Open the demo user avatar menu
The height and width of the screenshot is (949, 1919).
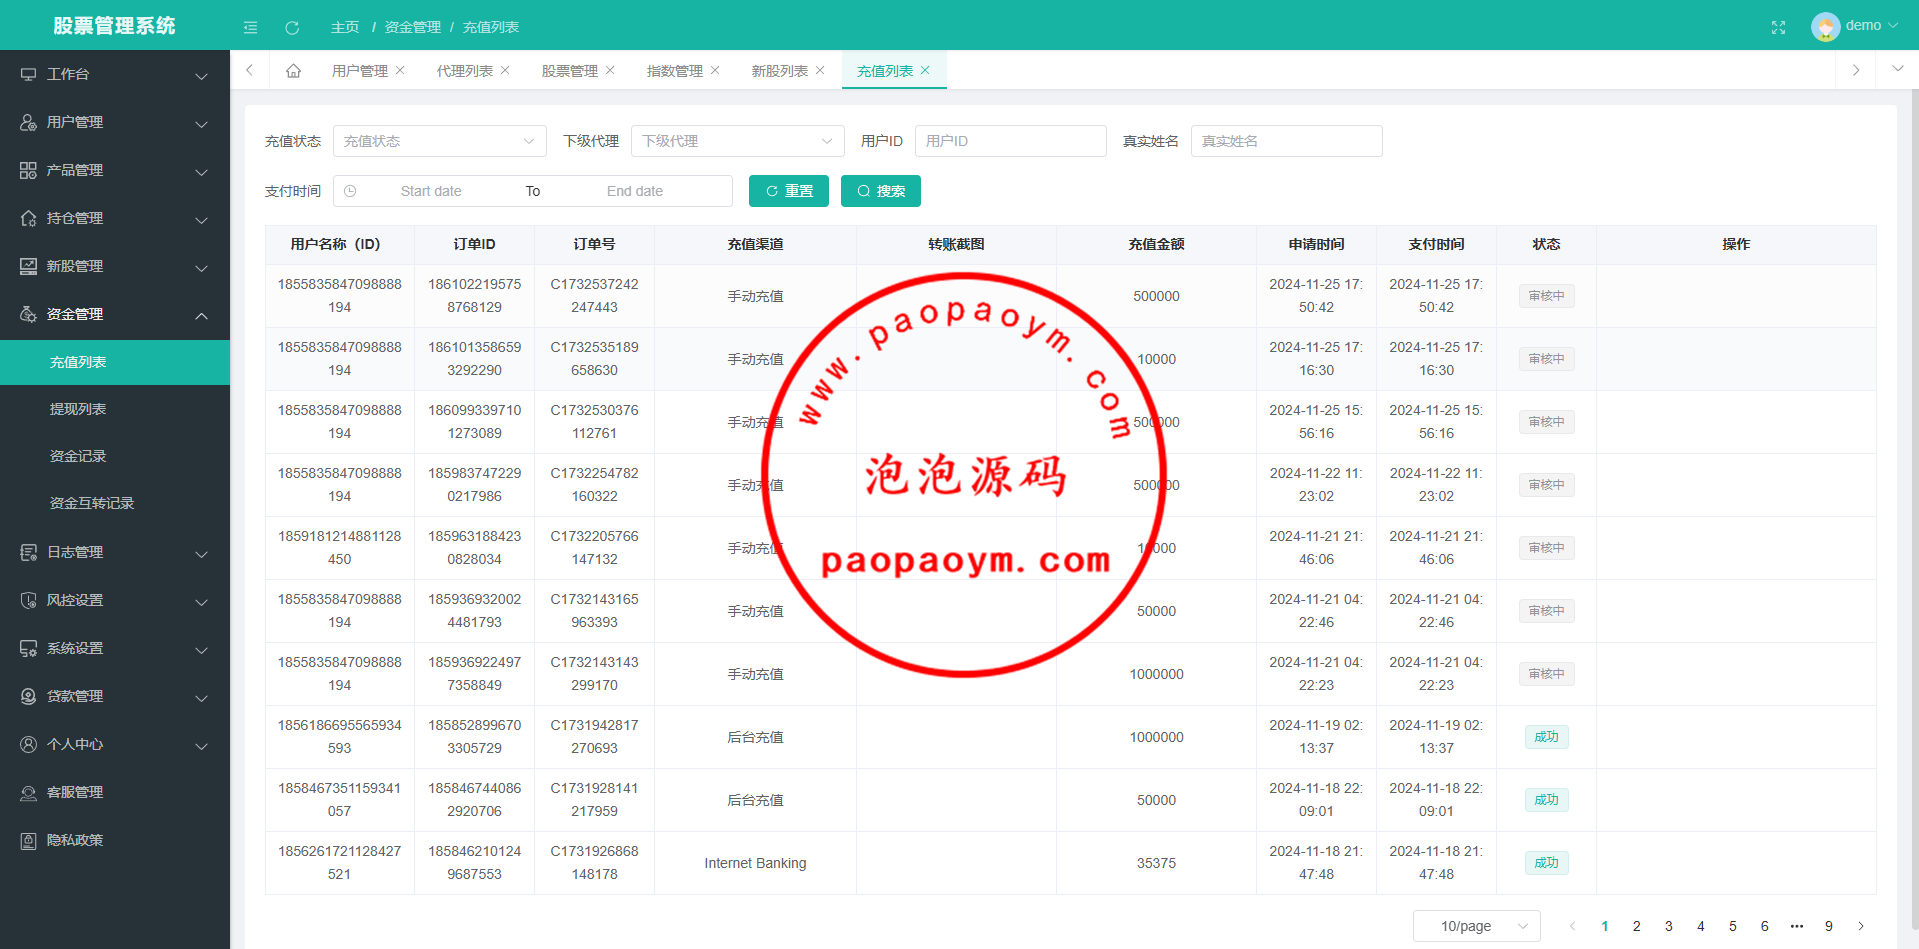[1854, 26]
